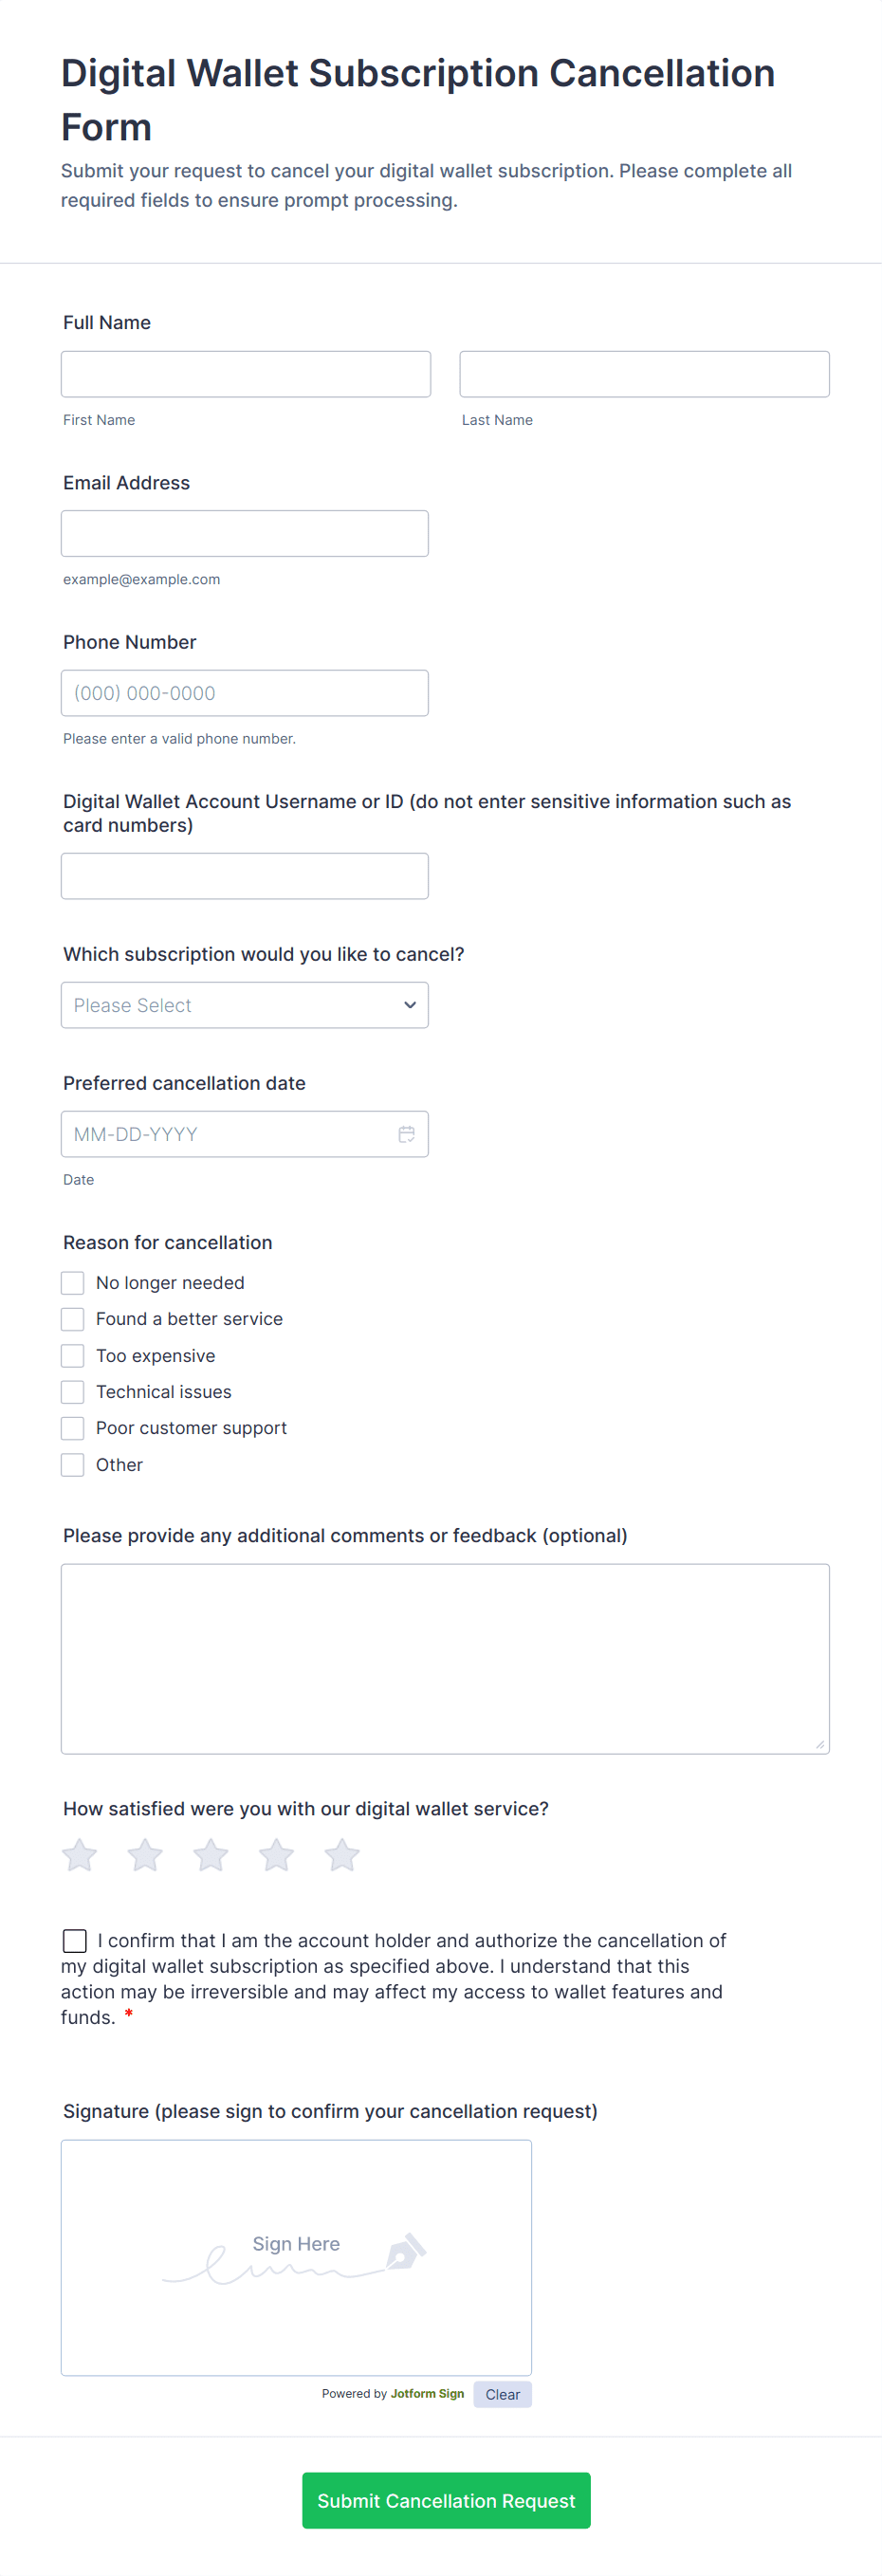Click the dropdown chevron for subscription selection

tap(409, 1005)
